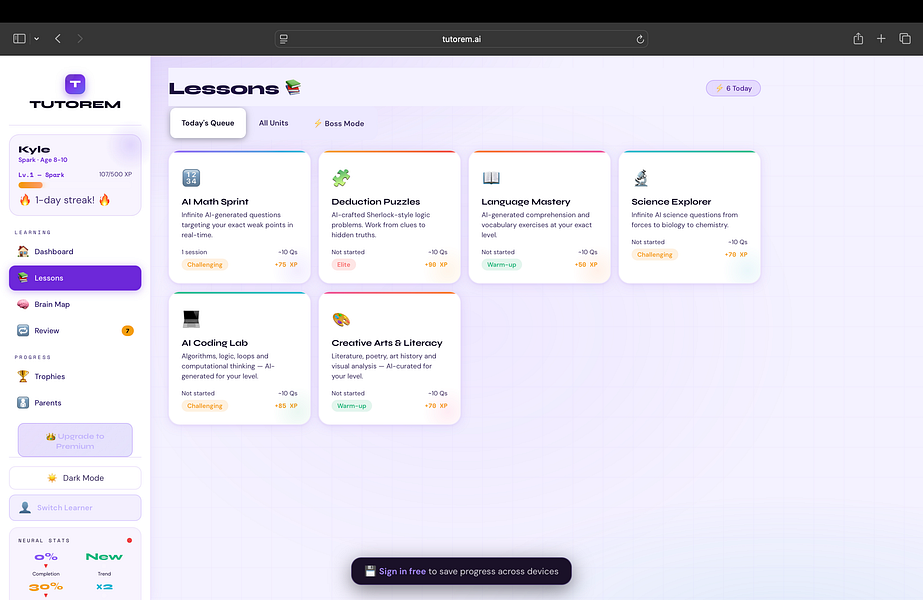The width and height of the screenshot is (923, 600).
Task: Expand the sidebar dropdown chevron in browser toolbar
Action: (36, 39)
